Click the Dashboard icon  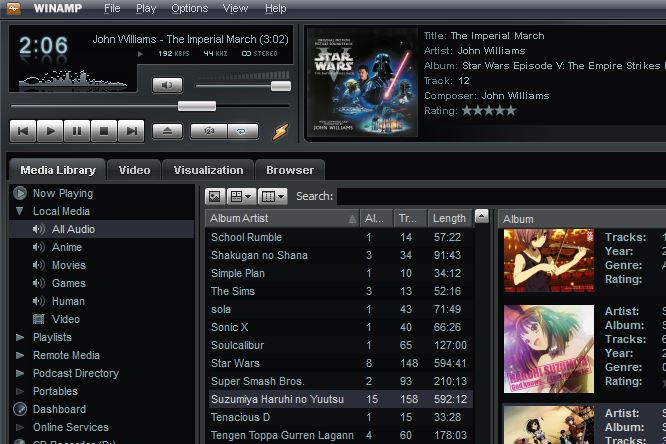20,409
